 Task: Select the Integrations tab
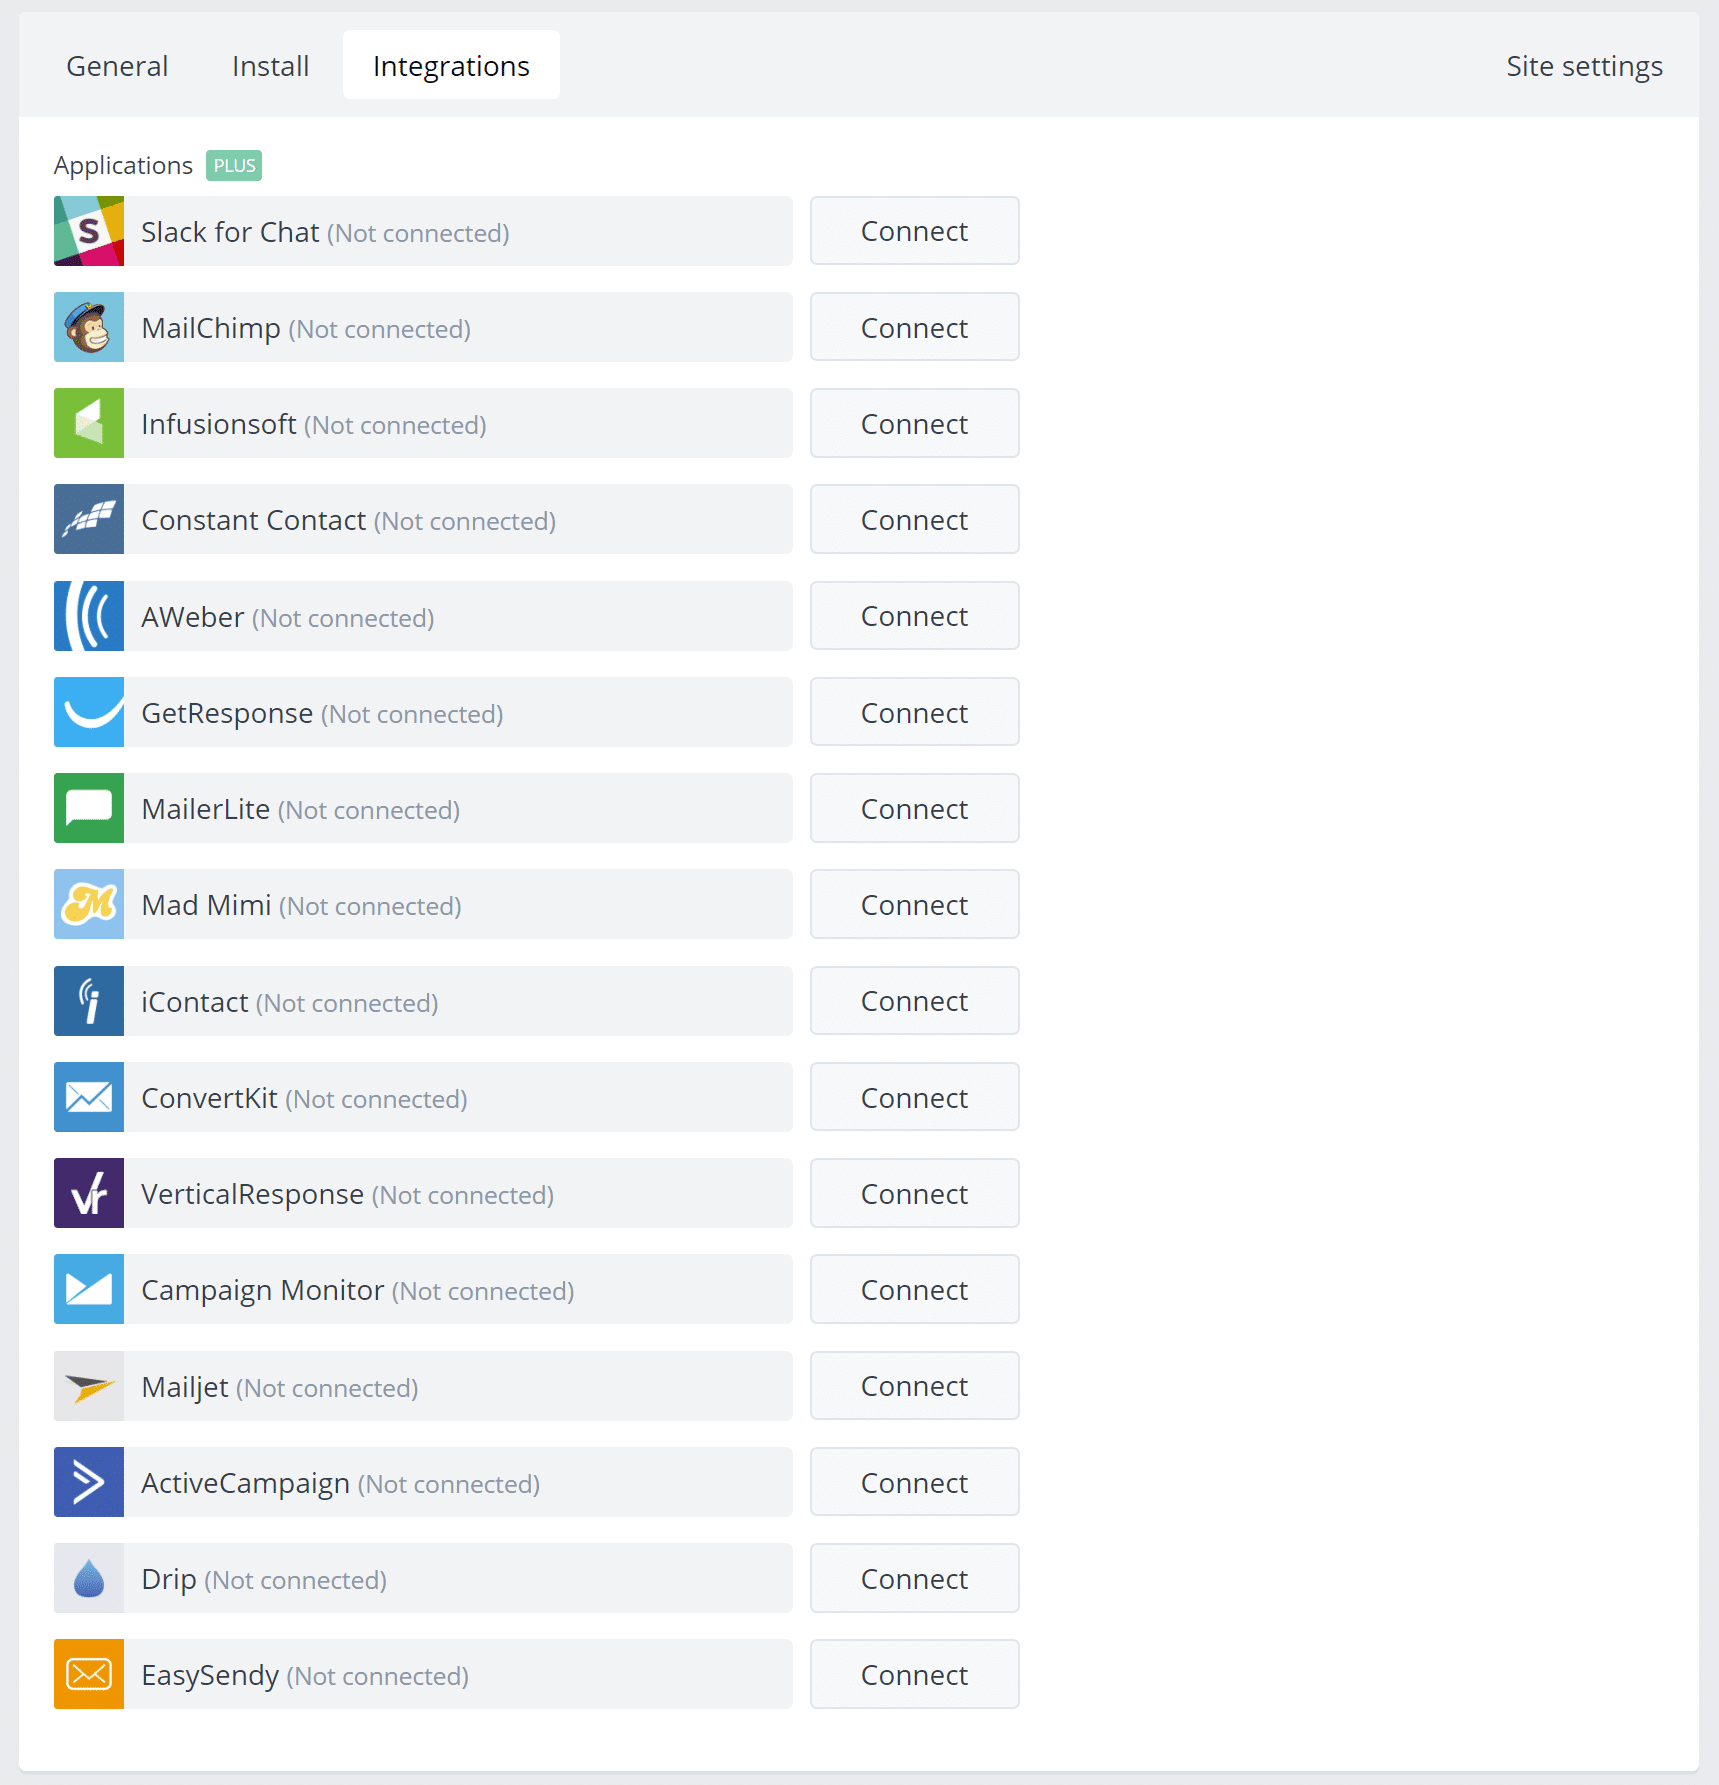pyautogui.click(x=451, y=66)
